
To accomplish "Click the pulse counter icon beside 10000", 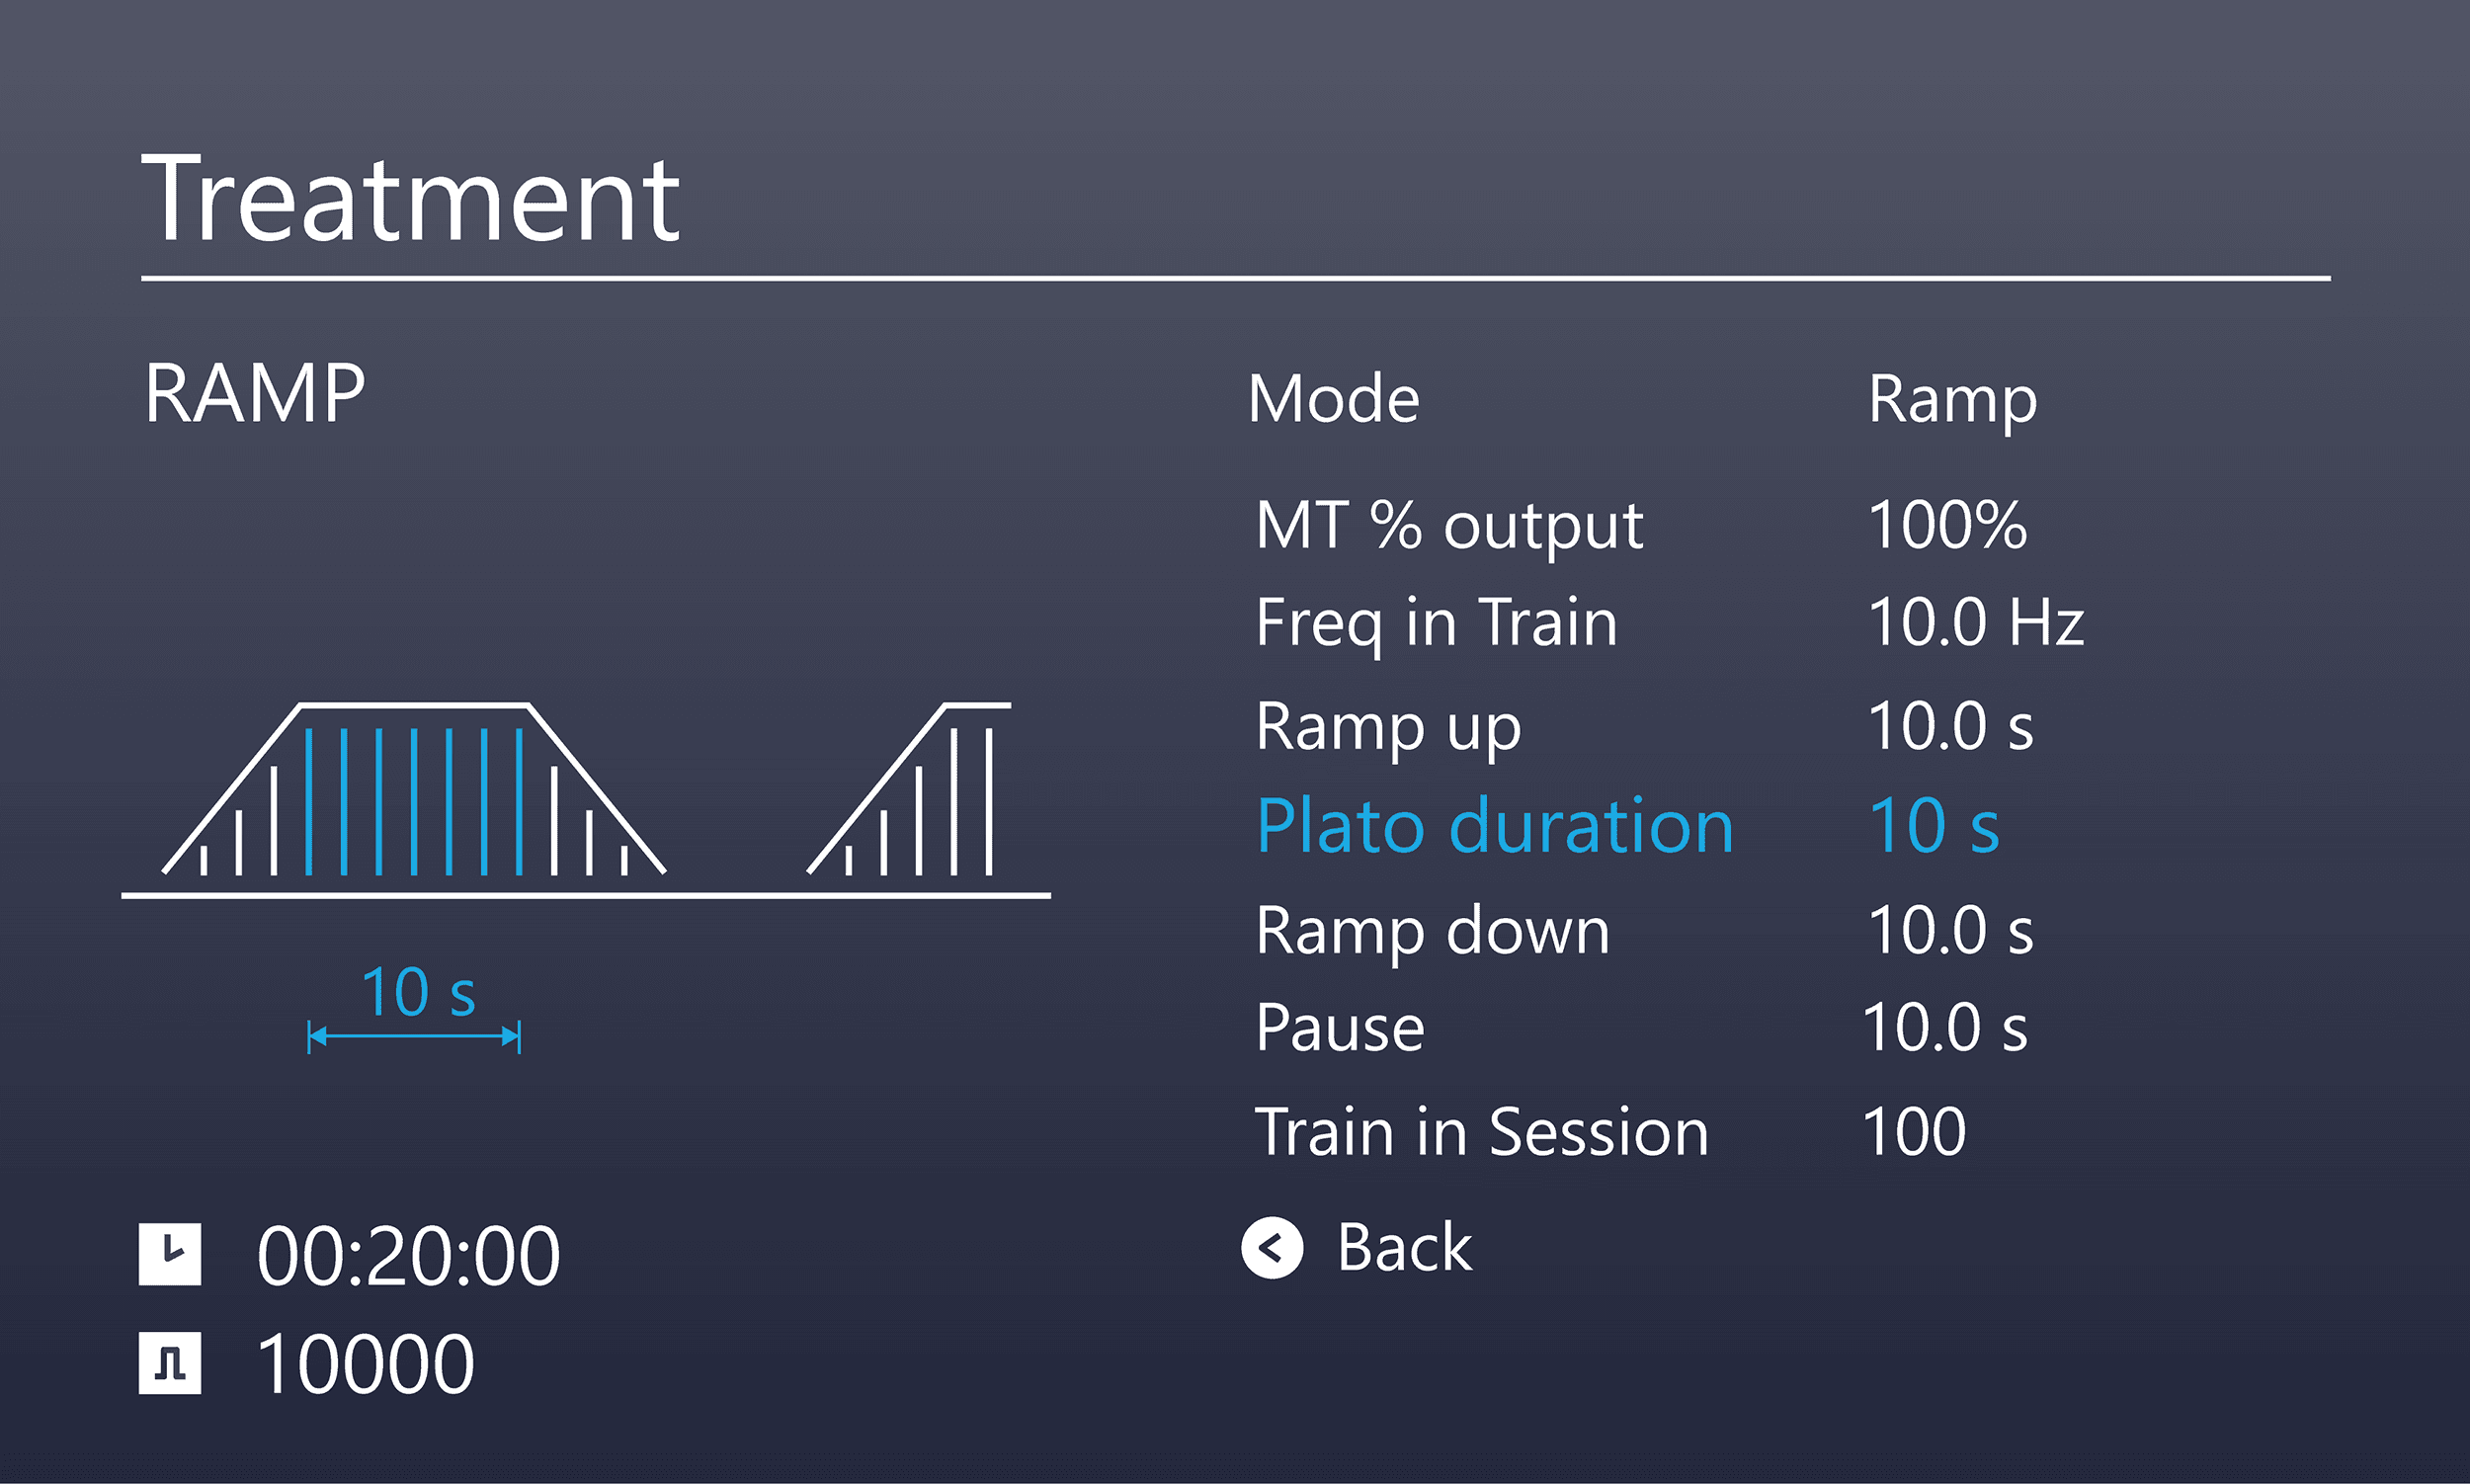I will 170,1363.
